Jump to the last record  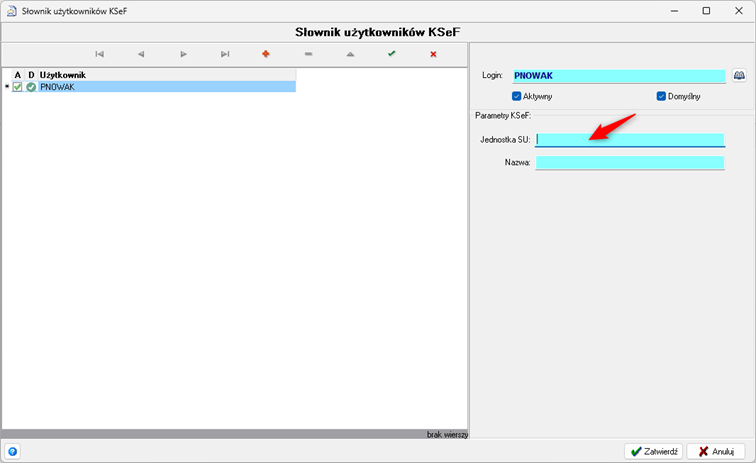(225, 54)
